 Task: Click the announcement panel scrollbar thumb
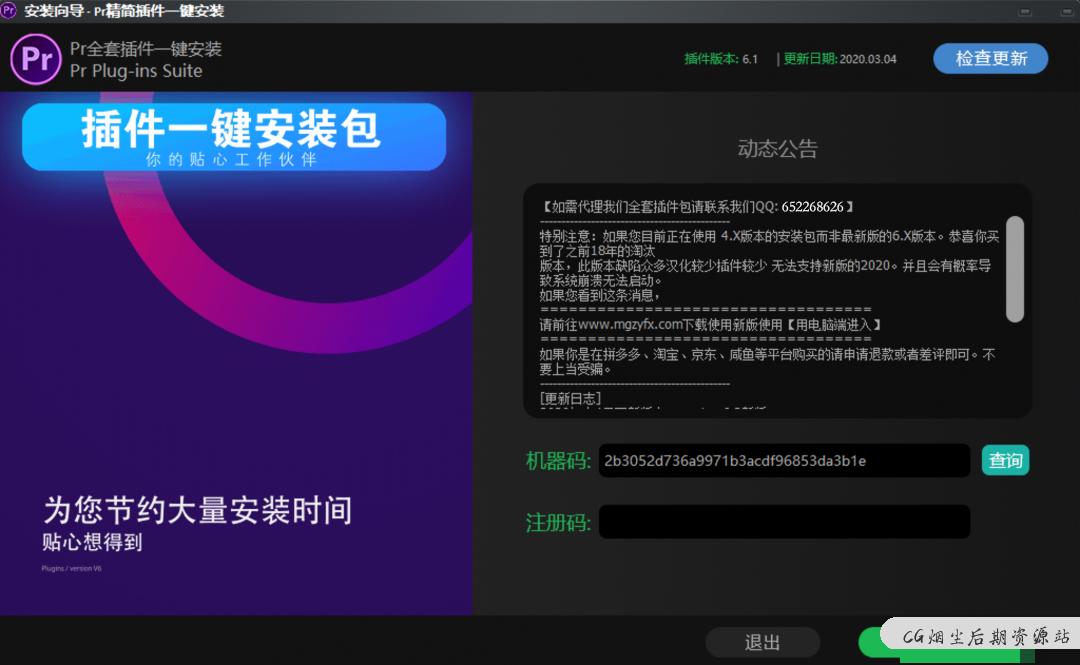[x=1015, y=269]
